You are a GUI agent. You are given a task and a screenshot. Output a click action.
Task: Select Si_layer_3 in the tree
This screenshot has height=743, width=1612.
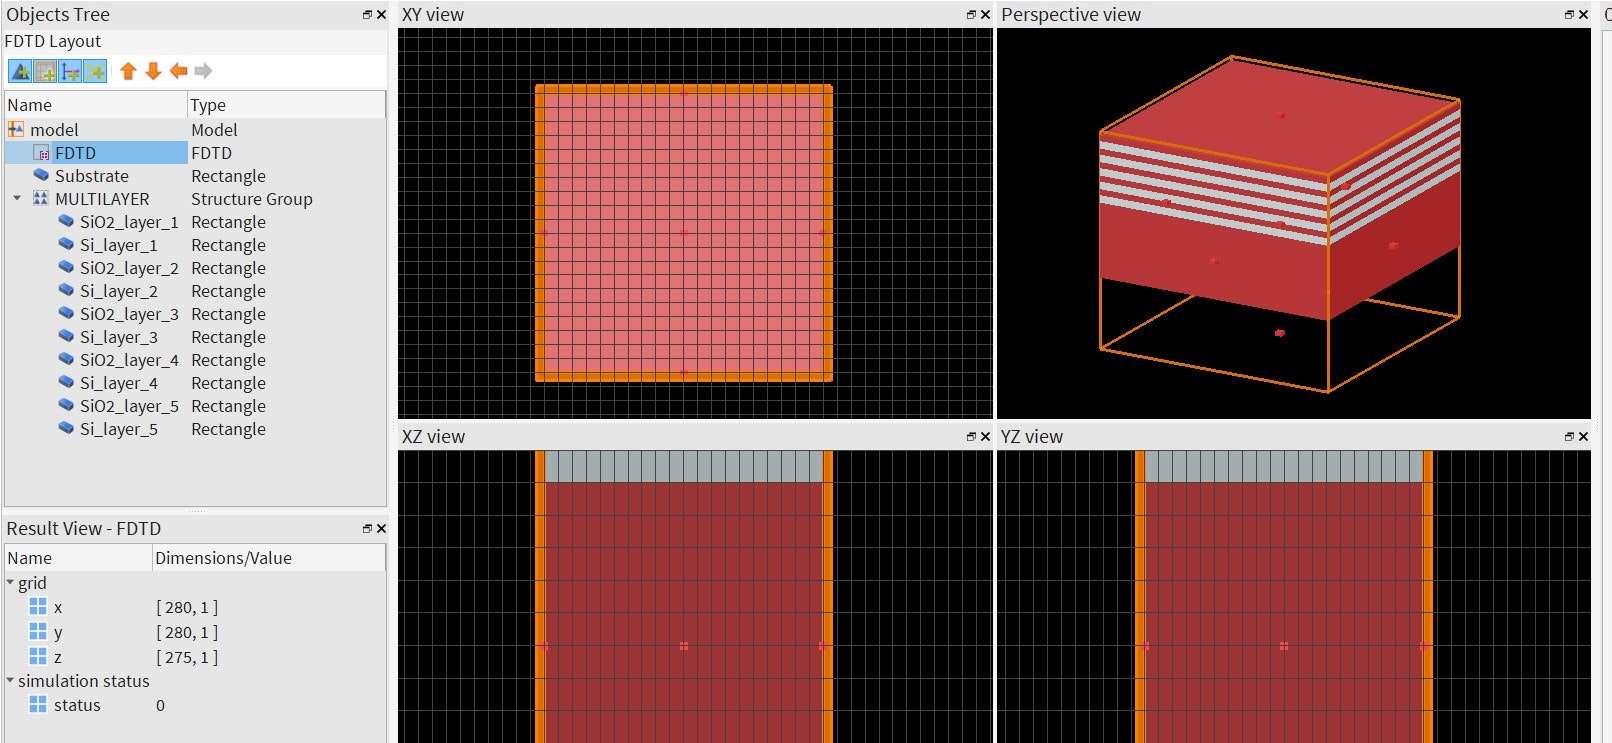coord(119,337)
